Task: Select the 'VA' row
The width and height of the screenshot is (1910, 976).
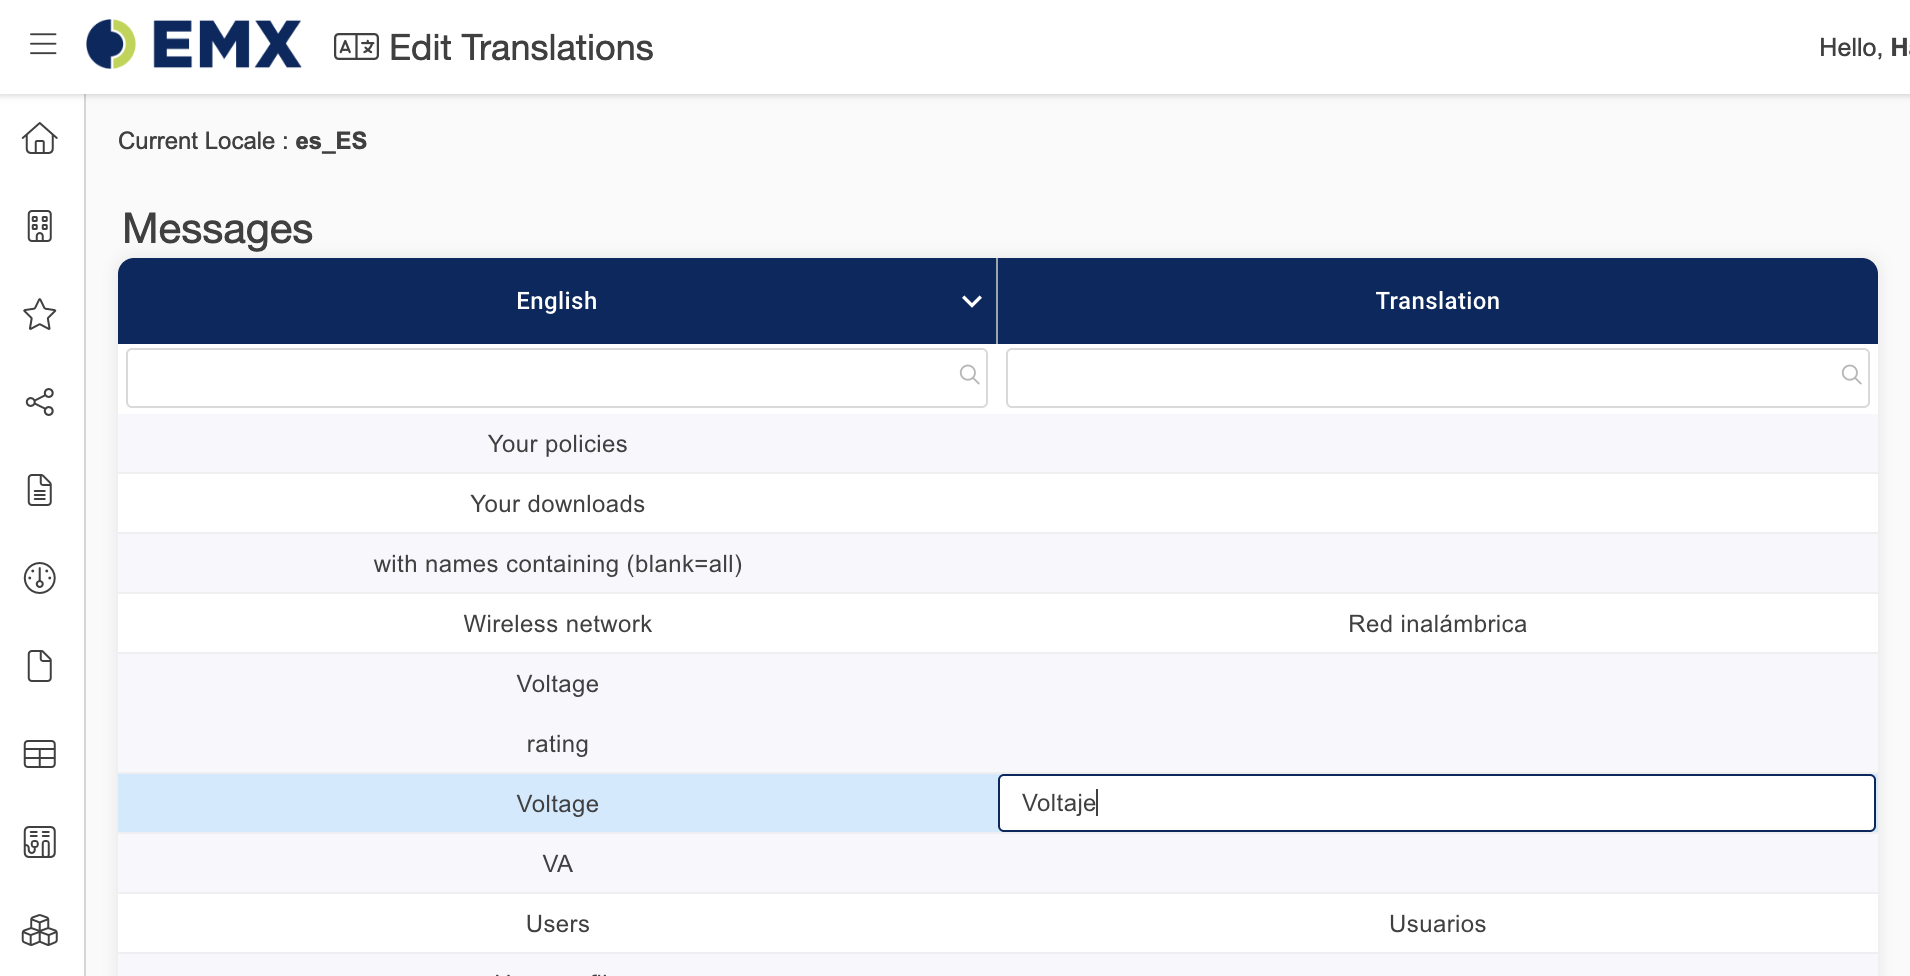Action: click(x=998, y=864)
